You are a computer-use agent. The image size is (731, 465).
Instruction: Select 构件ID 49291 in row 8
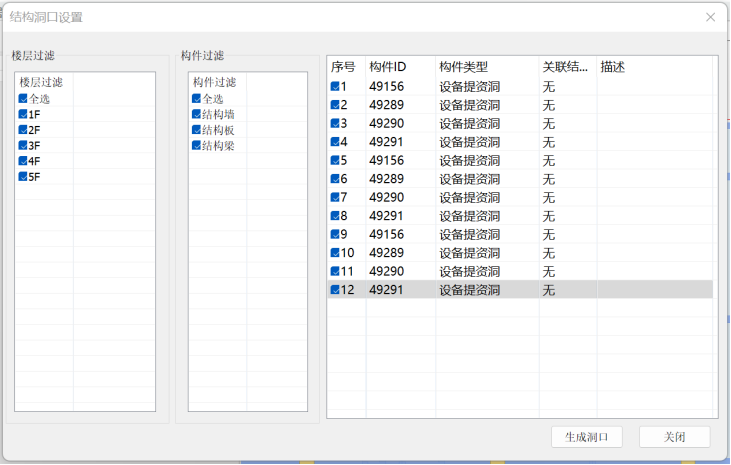[x=386, y=215]
